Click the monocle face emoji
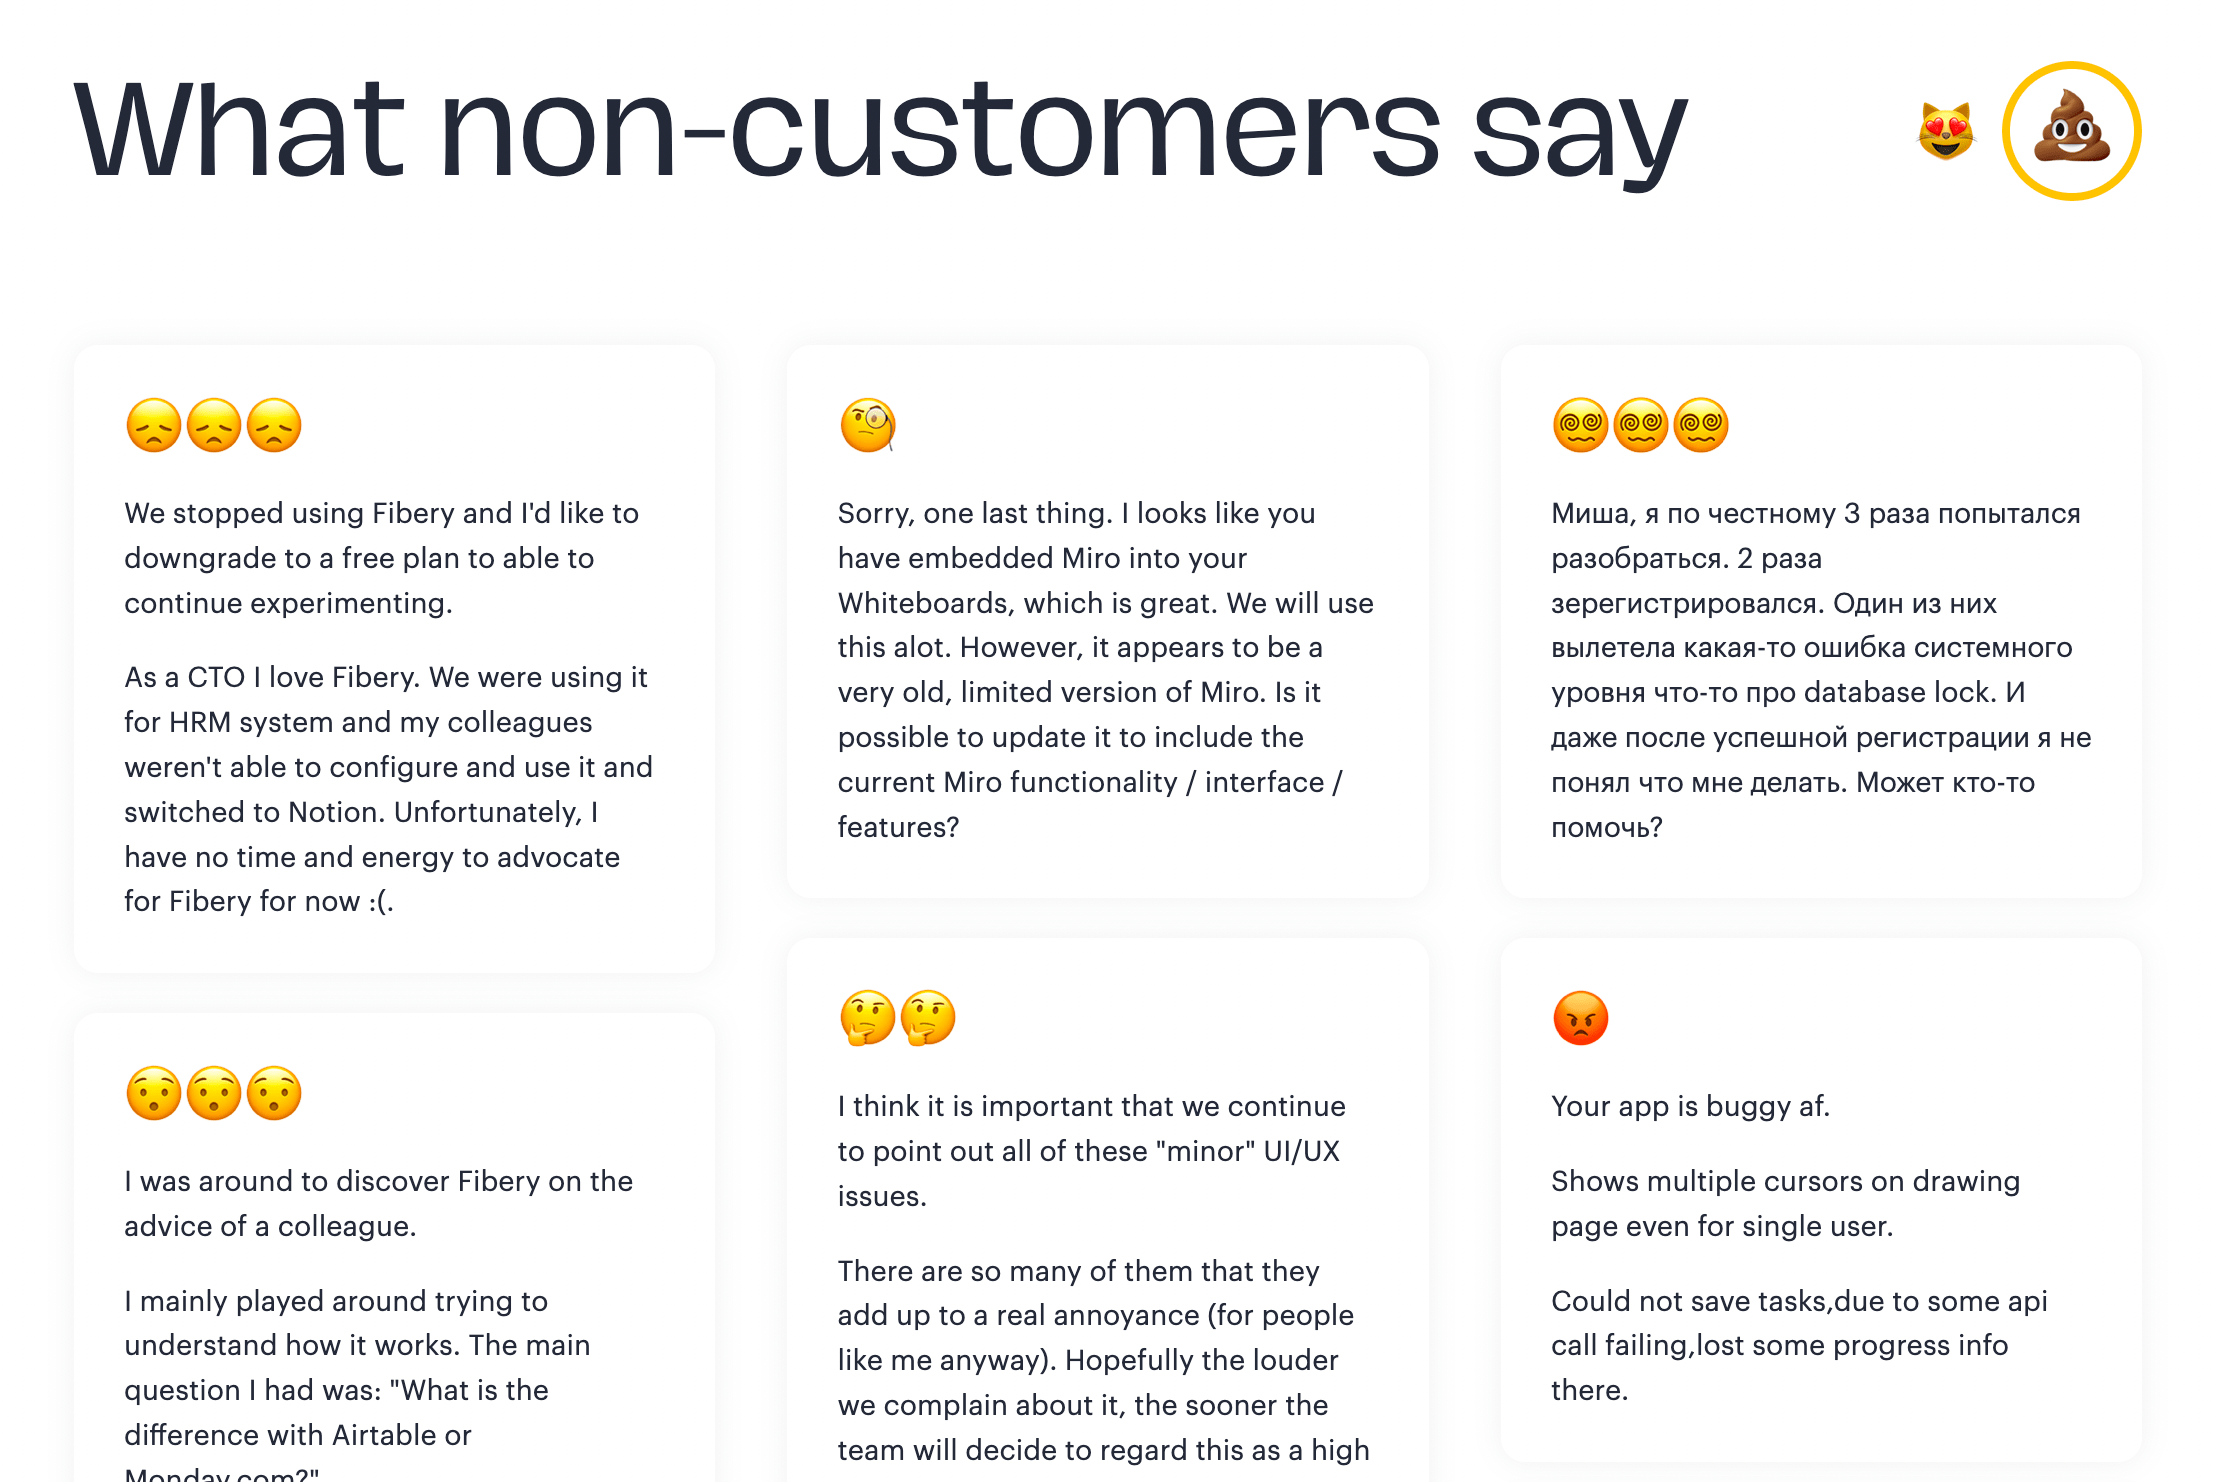Viewport: 2218px width, 1482px height. (867, 426)
